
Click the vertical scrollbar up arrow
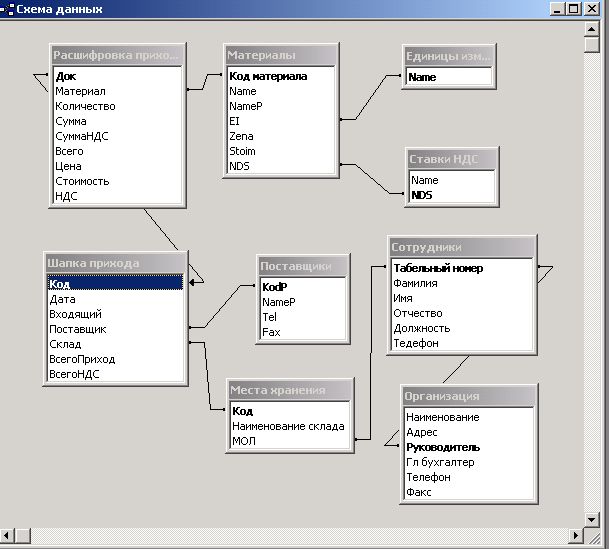[x=592, y=29]
